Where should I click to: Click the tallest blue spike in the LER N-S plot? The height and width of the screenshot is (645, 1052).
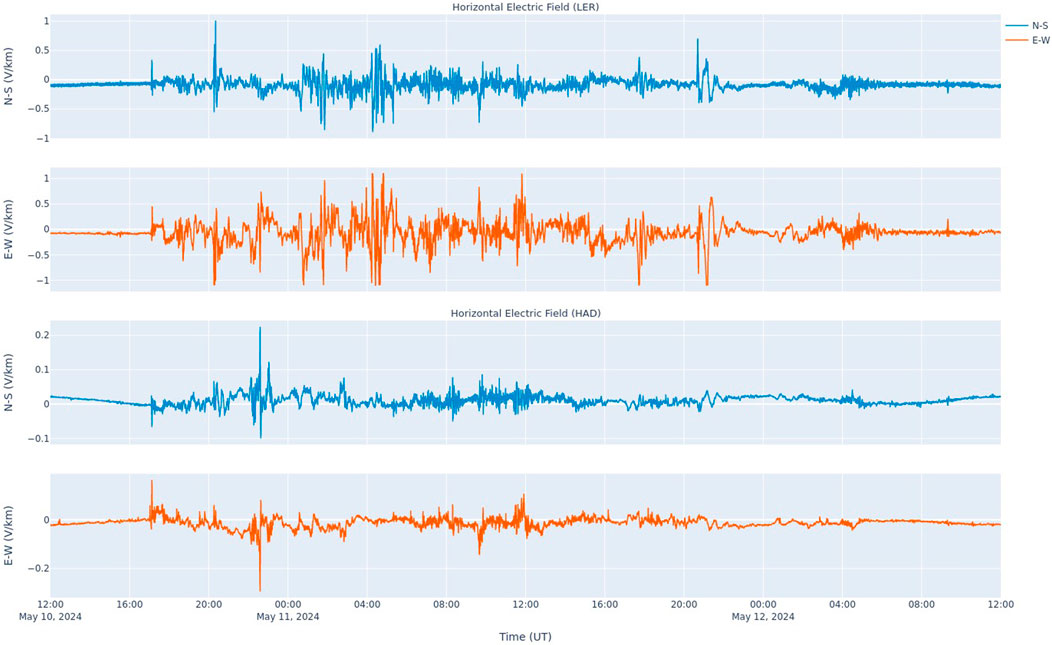215,22
